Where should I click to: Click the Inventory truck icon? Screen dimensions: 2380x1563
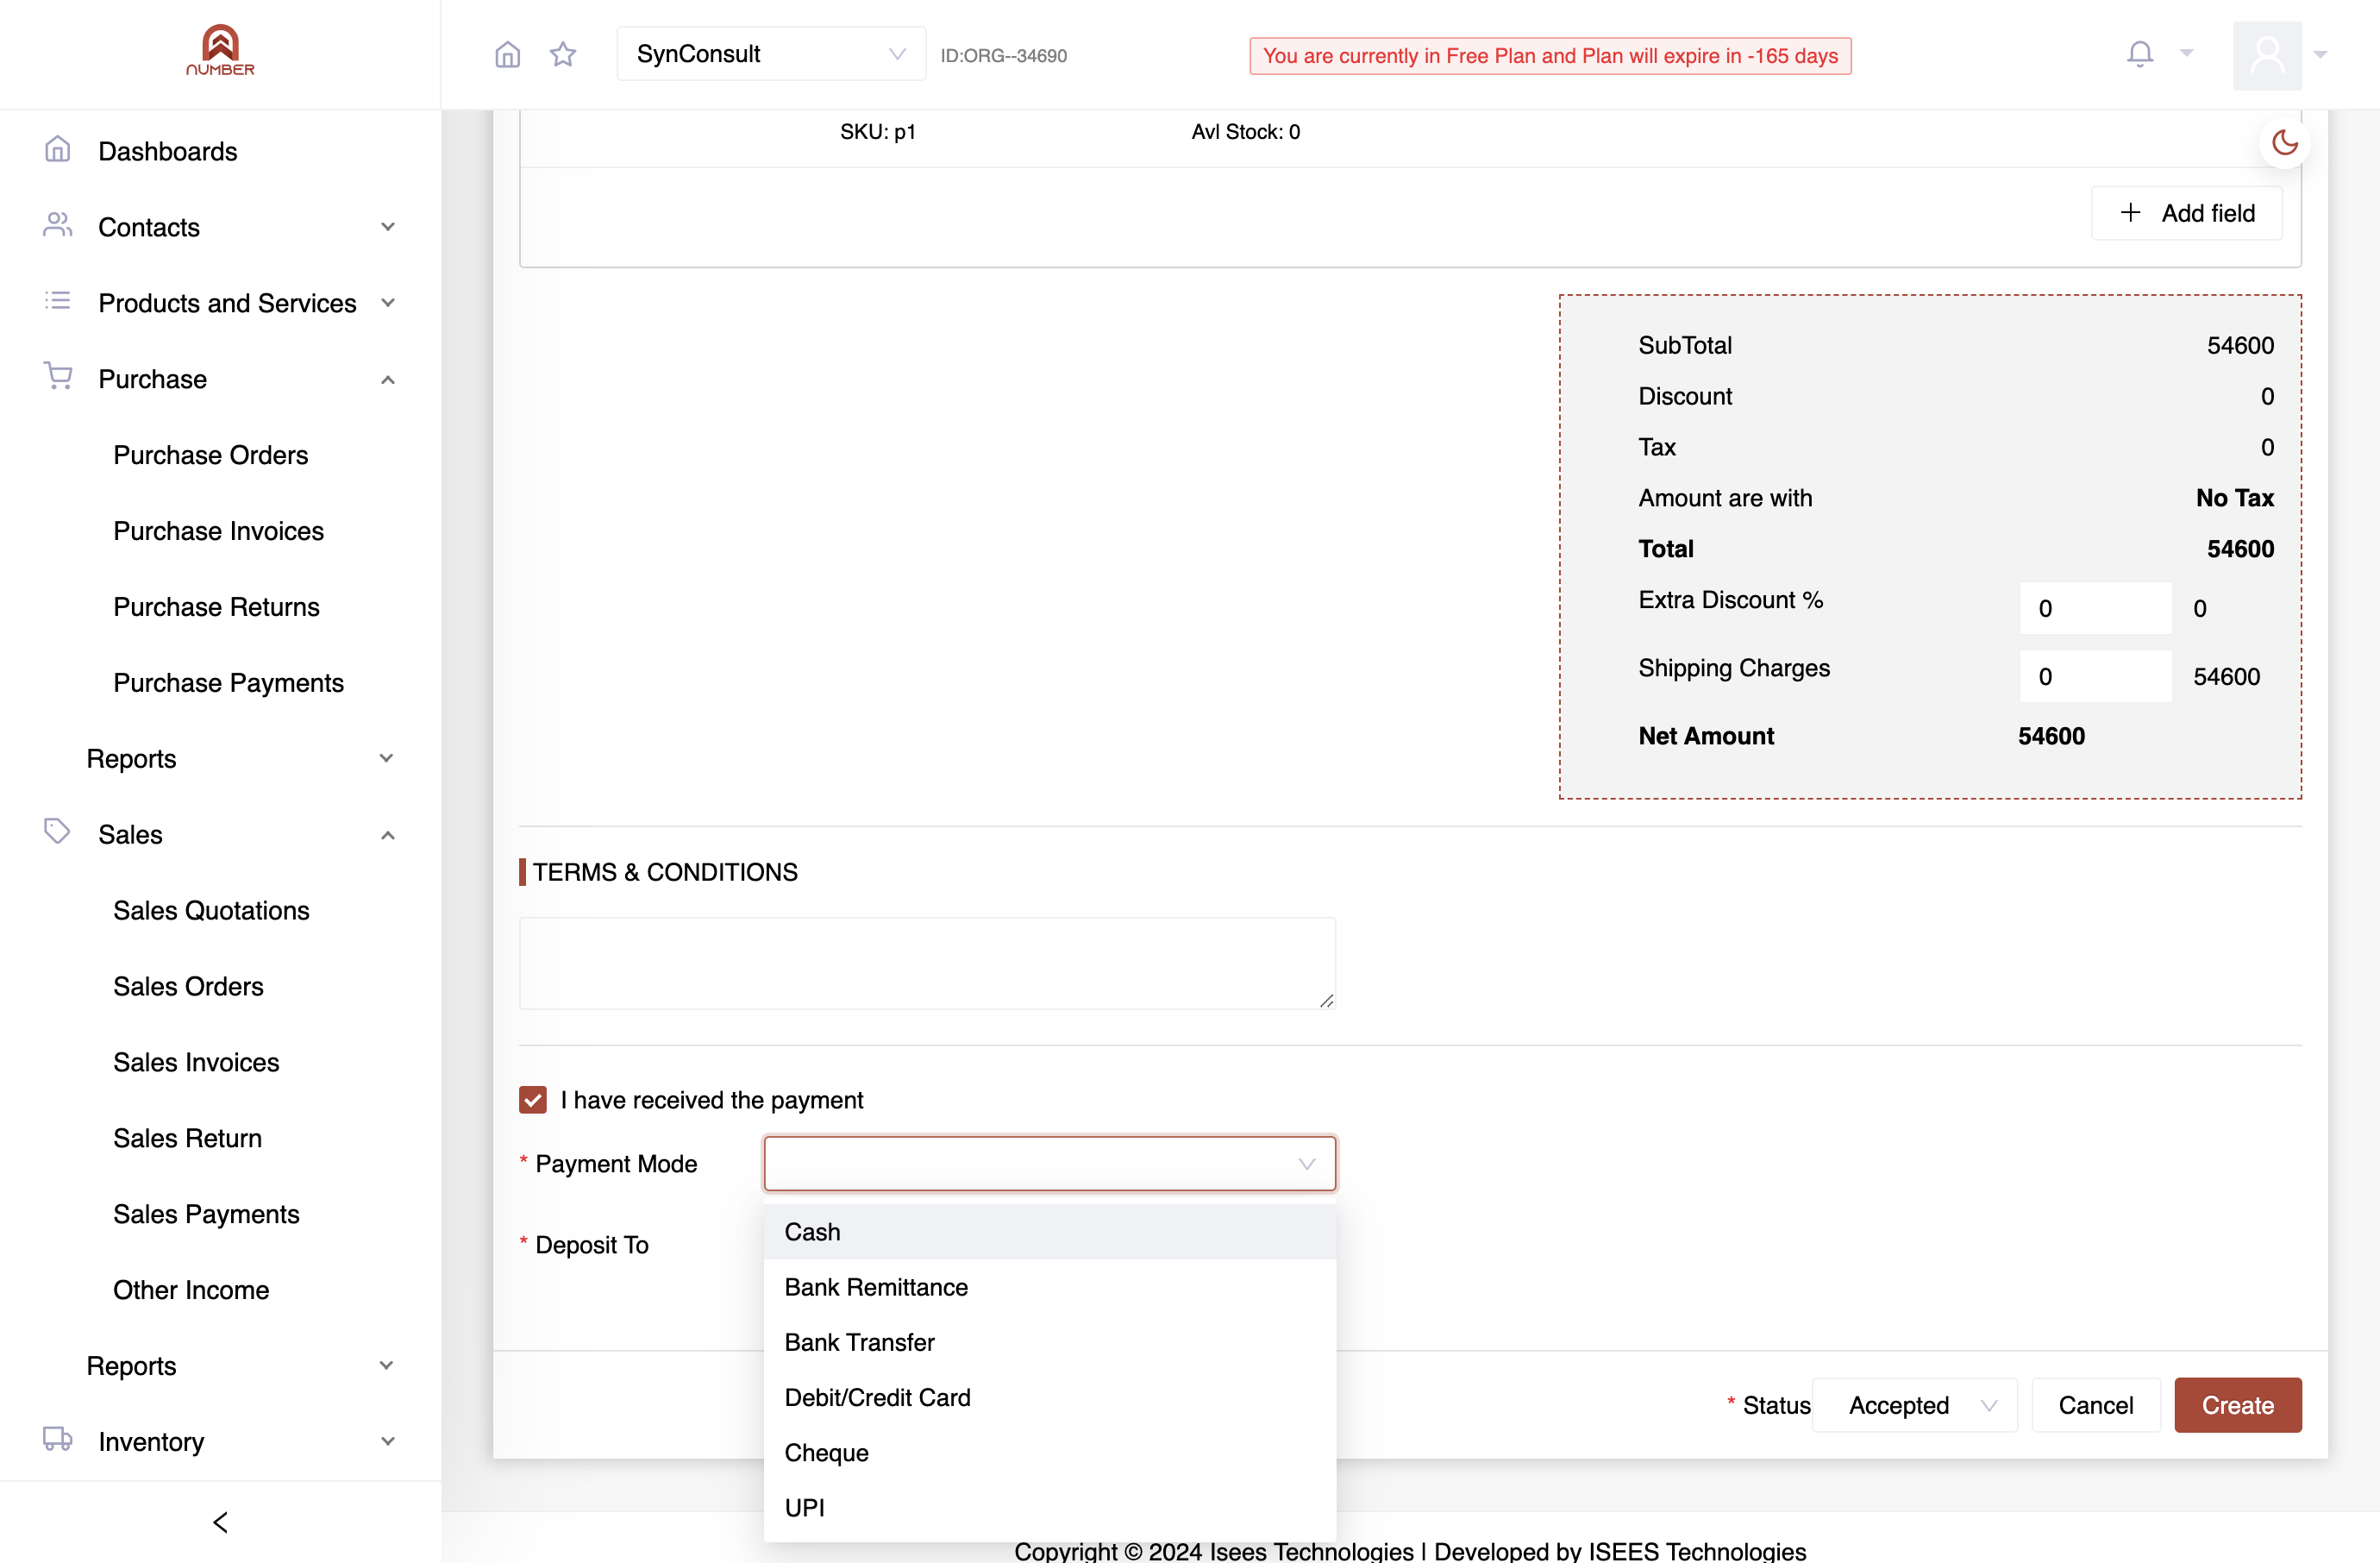[58, 1440]
